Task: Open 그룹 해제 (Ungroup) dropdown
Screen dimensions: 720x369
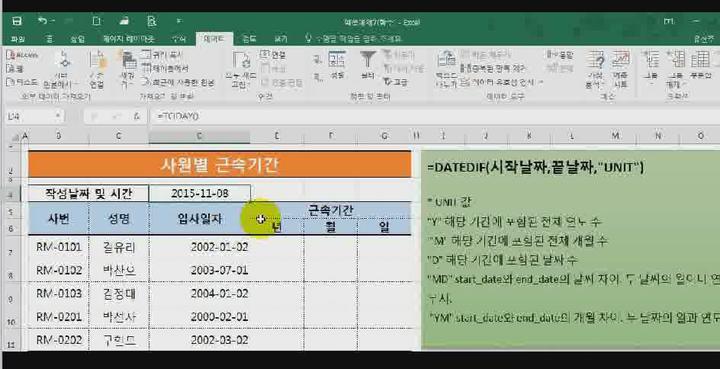Action: (675, 70)
